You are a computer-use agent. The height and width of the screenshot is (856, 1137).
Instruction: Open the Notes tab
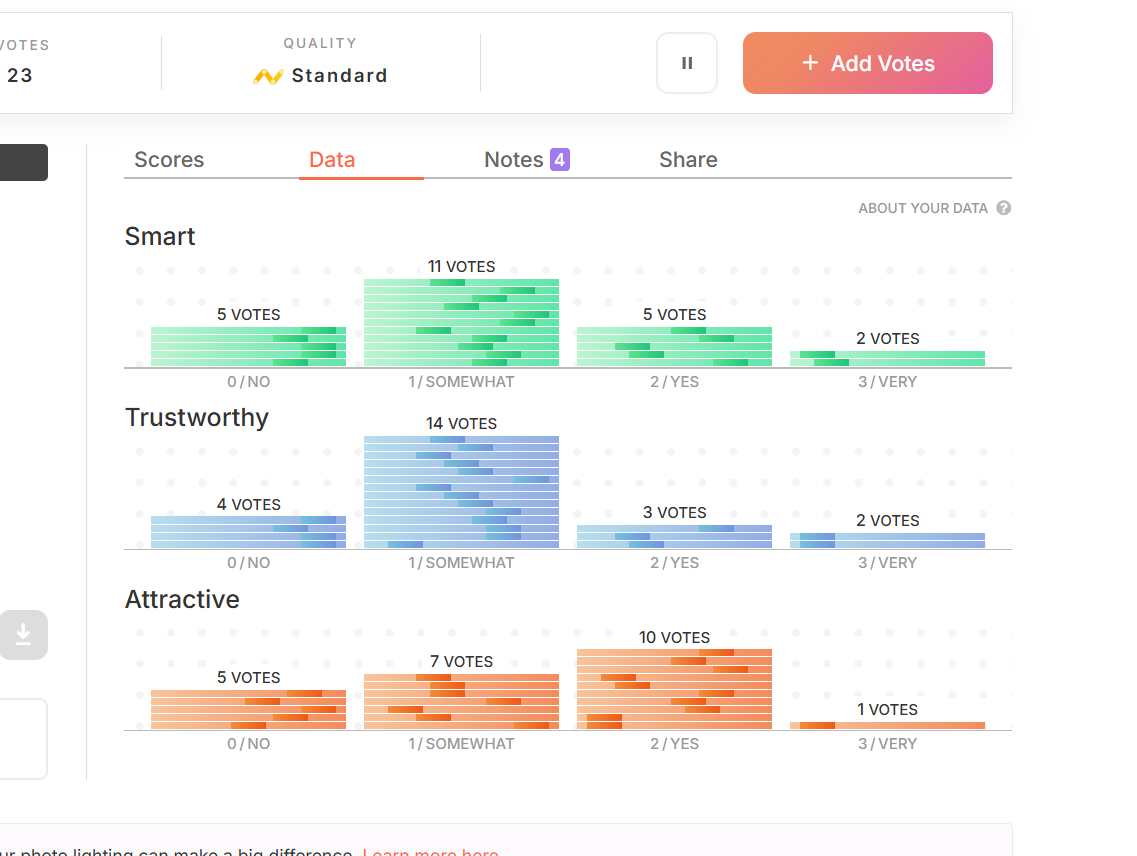513,160
